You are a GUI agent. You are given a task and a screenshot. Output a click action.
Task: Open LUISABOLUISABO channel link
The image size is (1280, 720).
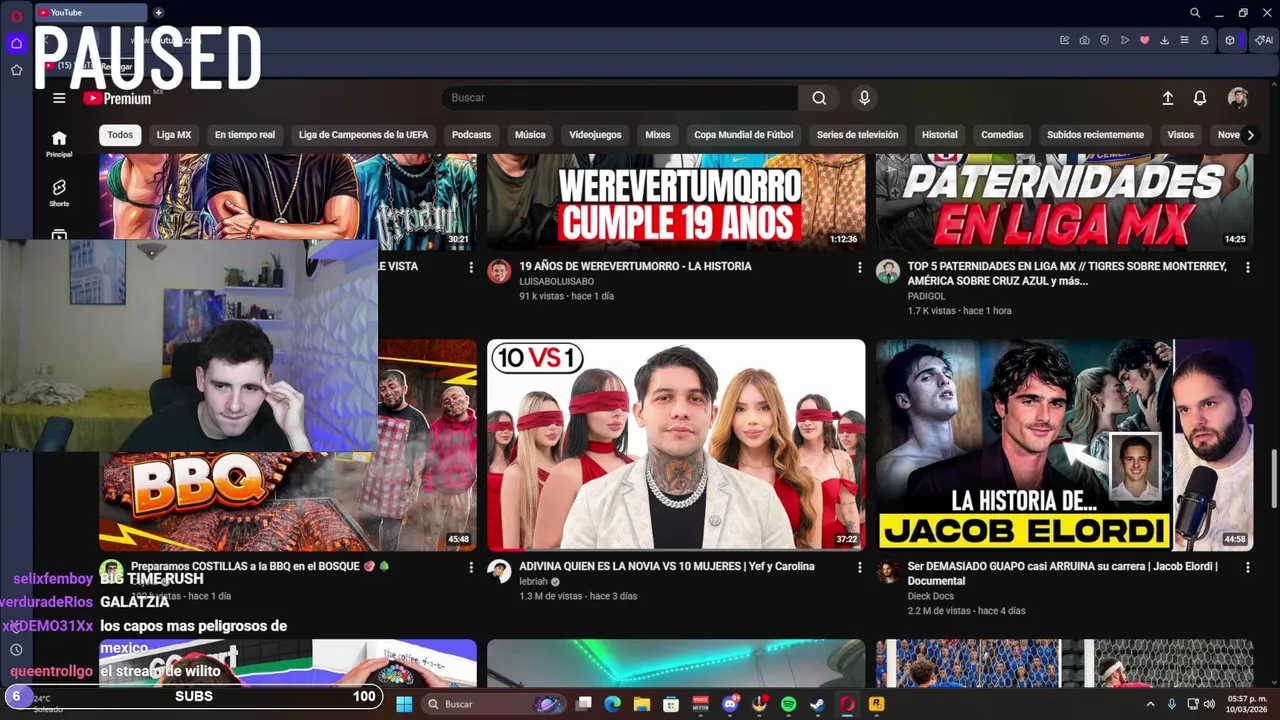pyautogui.click(x=556, y=282)
